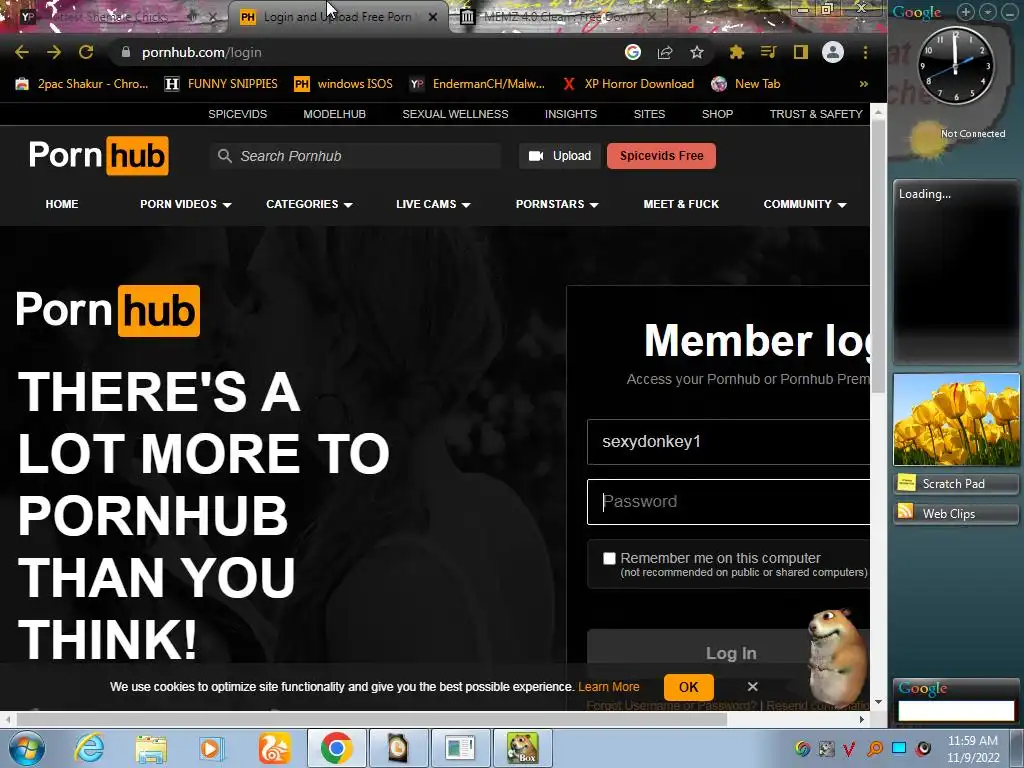Open MODELHUB in the top bar

point(334,114)
